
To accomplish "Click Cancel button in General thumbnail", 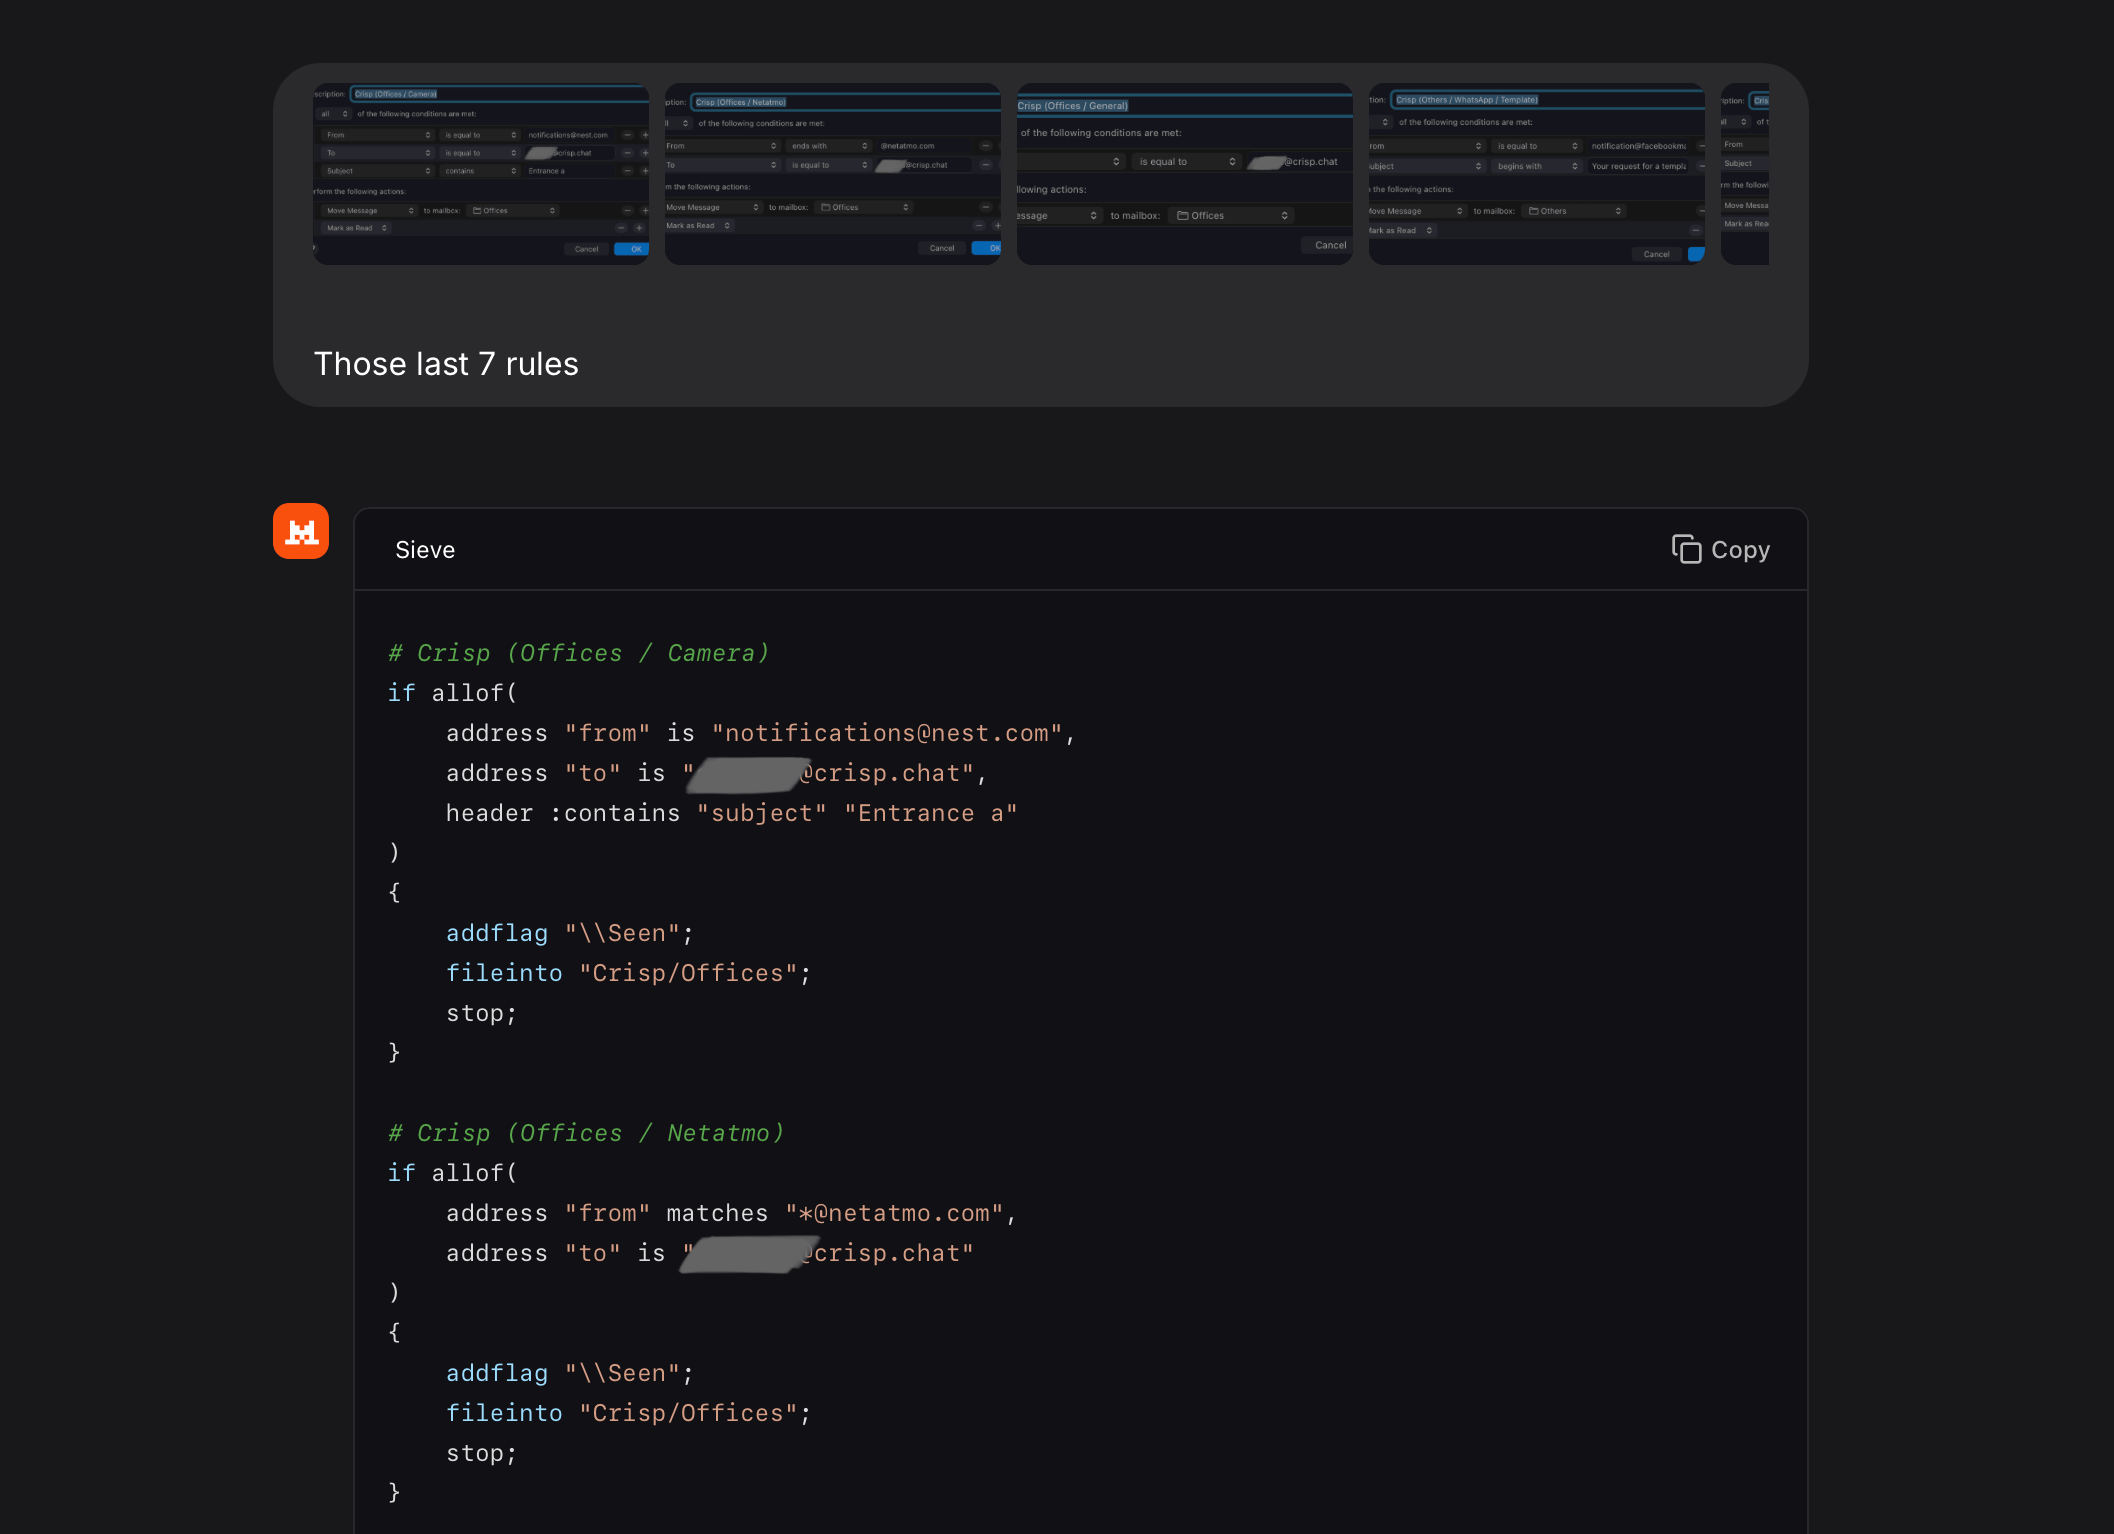I will 1329,245.
